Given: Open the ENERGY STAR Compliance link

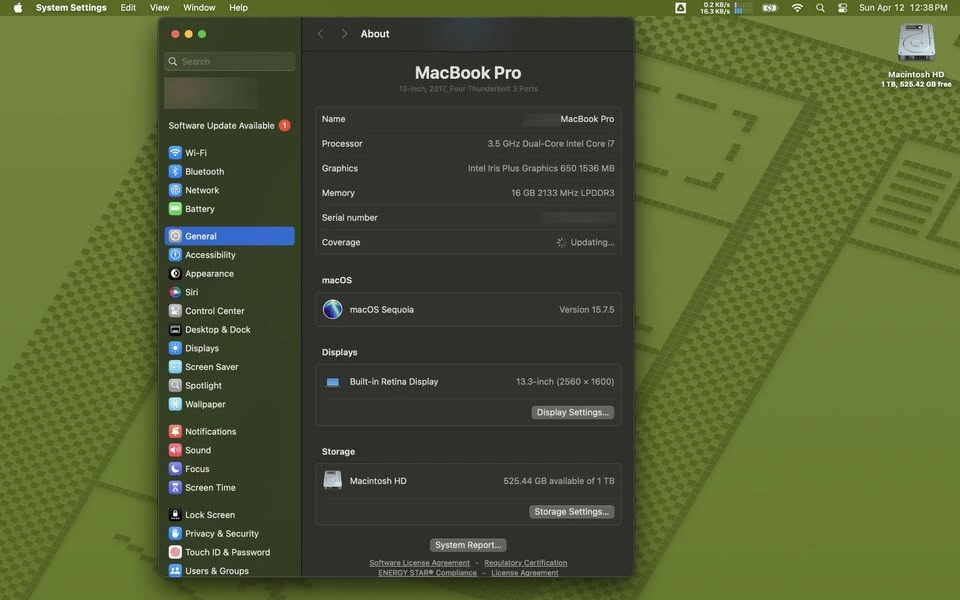Looking at the screenshot, I should click(x=427, y=572).
